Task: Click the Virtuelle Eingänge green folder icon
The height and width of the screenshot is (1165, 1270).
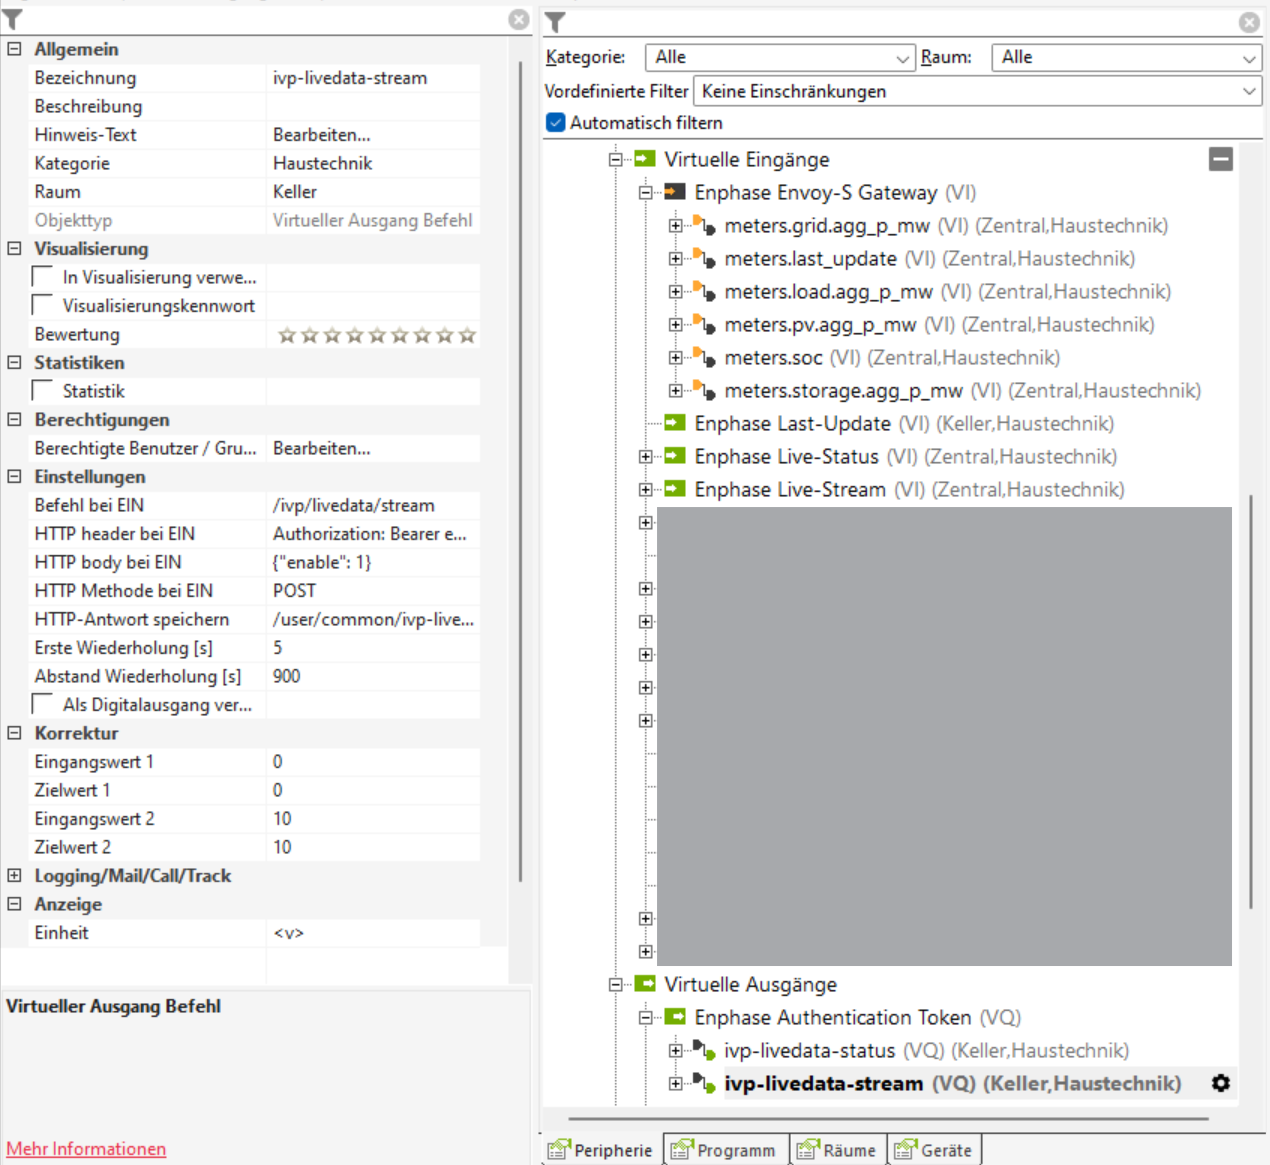Action: [645, 159]
